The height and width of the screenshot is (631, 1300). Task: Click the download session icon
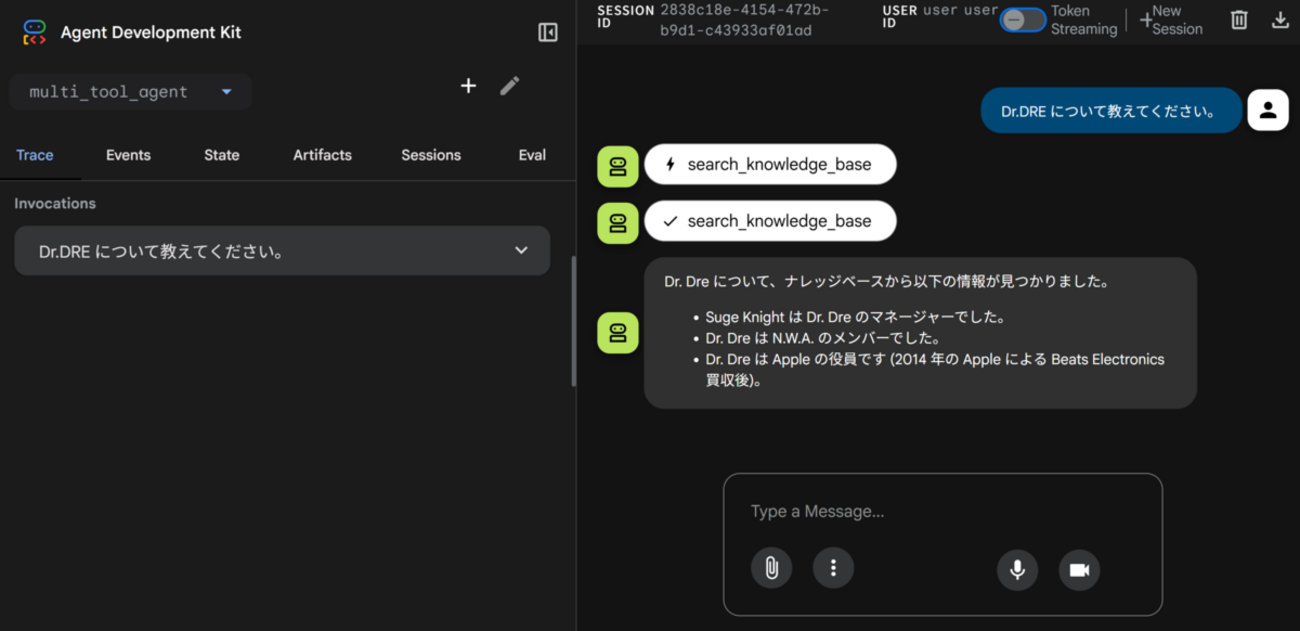pos(1280,20)
